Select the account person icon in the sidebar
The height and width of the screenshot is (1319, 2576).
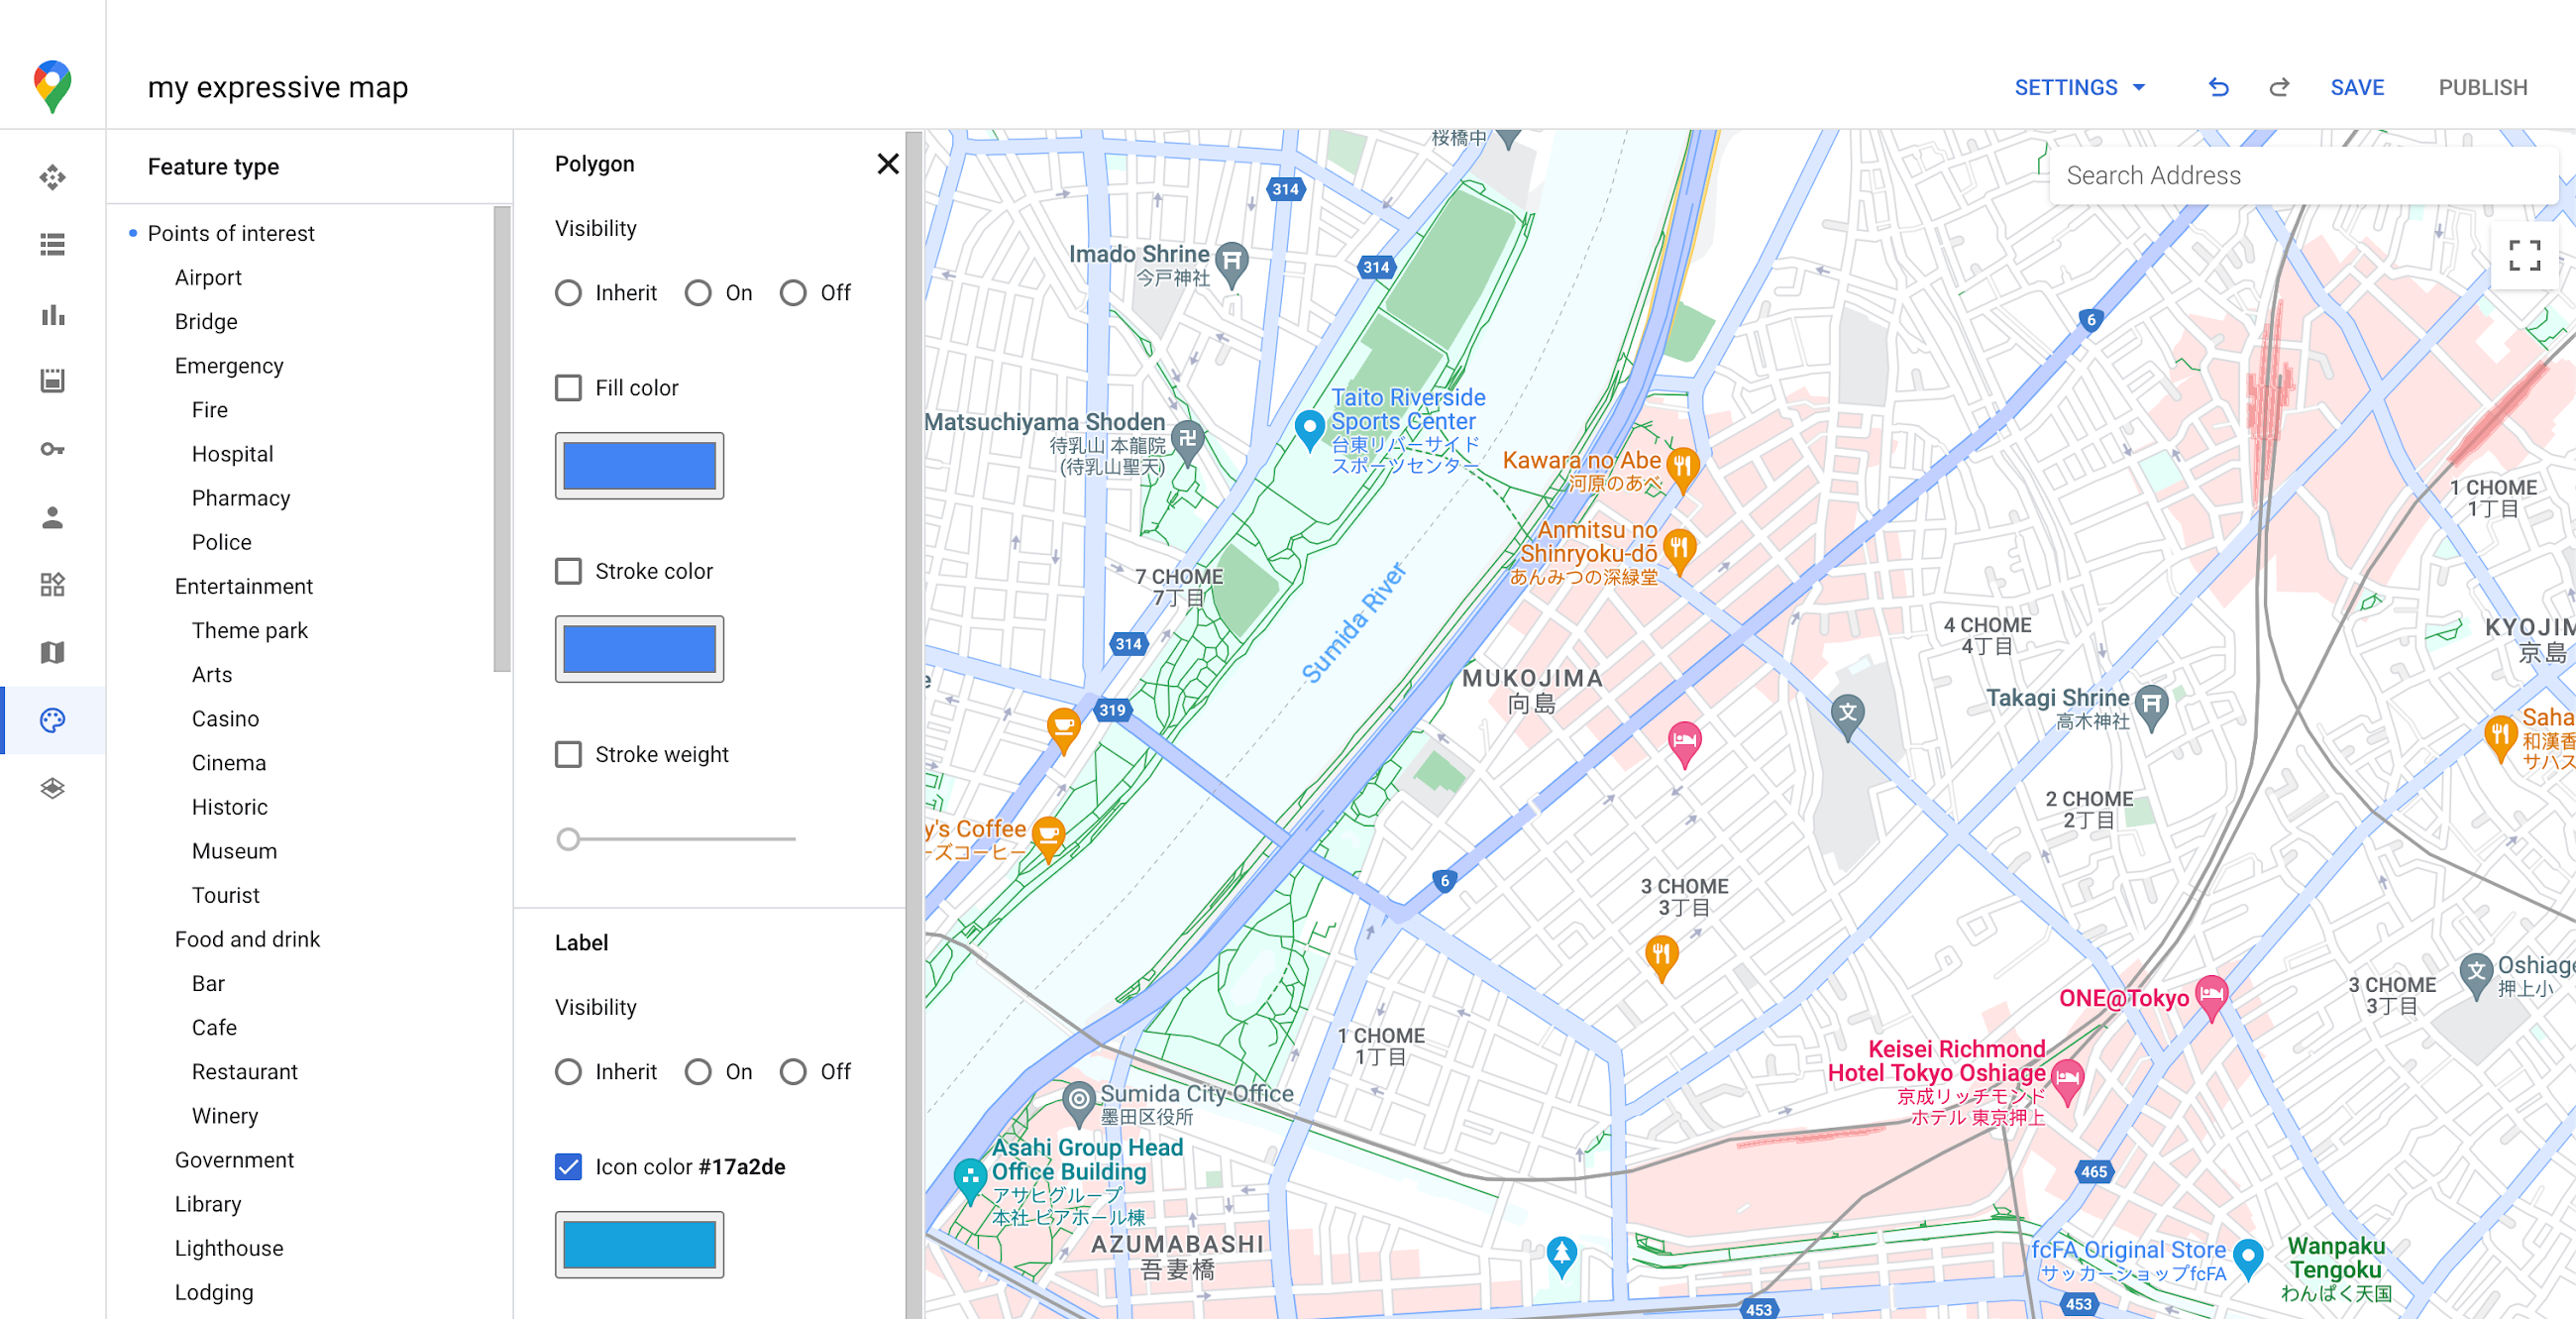[52, 517]
